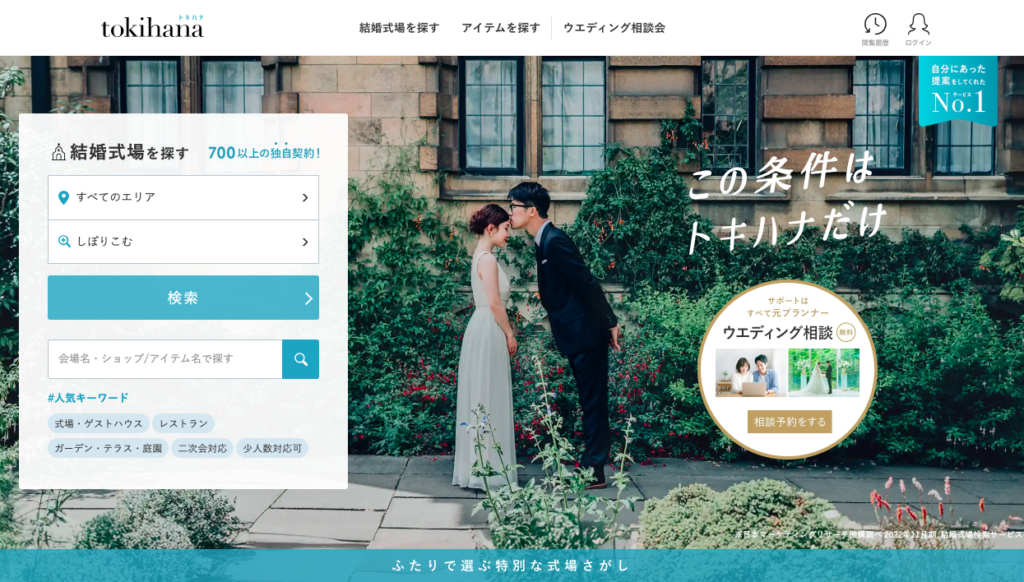Open ウエディング相談会 menu item
Viewport: 1024px width, 582px height.
click(x=613, y=28)
